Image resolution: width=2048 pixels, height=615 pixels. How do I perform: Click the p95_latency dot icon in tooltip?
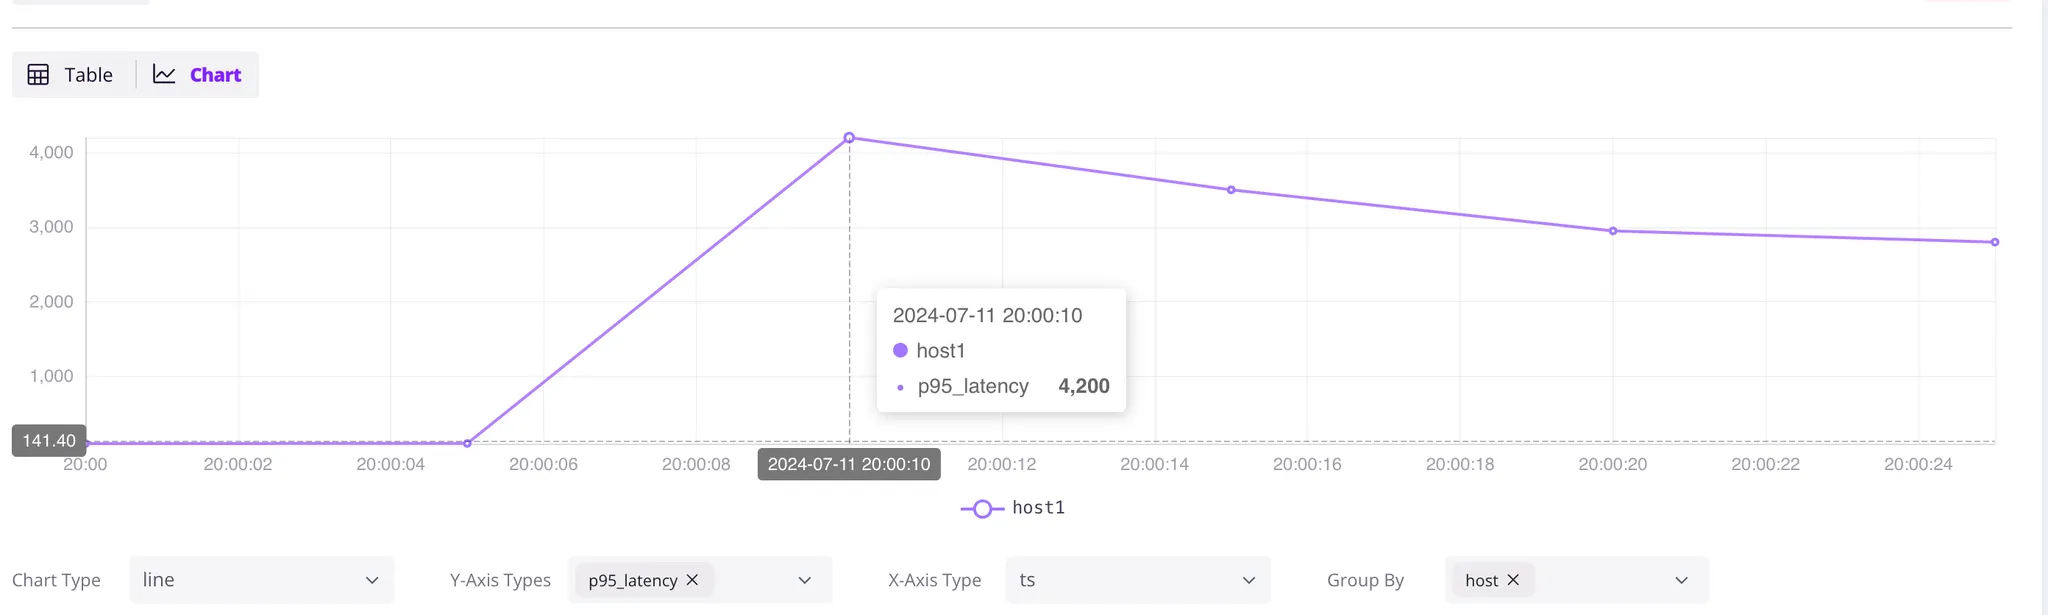[899, 386]
